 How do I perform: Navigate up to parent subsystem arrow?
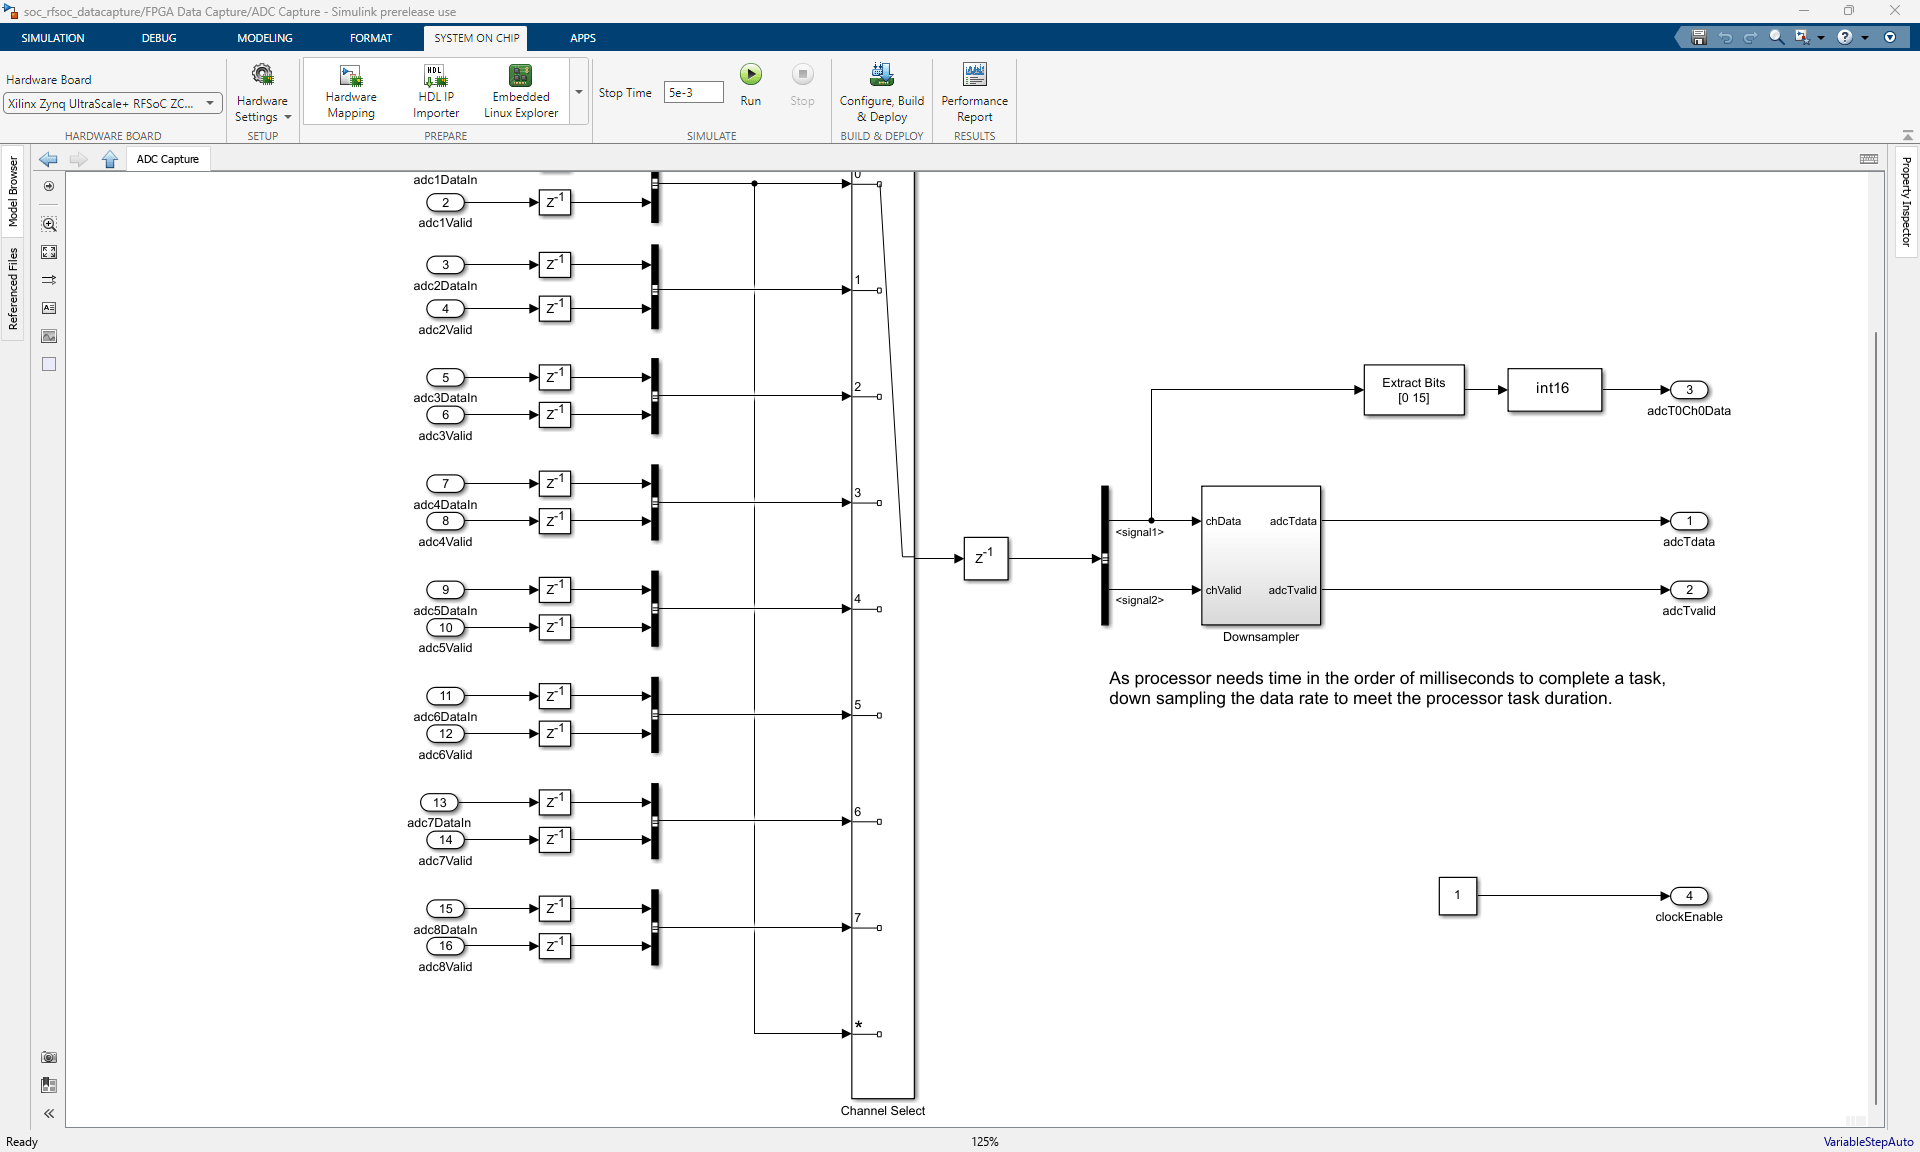point(110,159)
